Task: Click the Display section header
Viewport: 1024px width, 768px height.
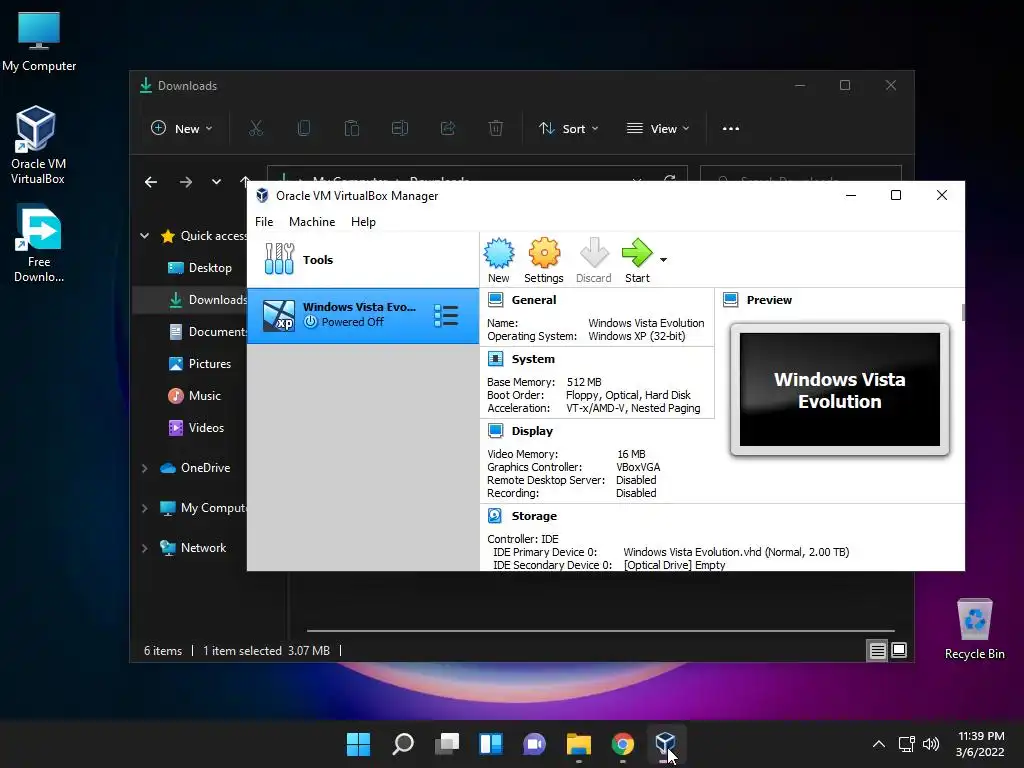Action: click(532, 431)
